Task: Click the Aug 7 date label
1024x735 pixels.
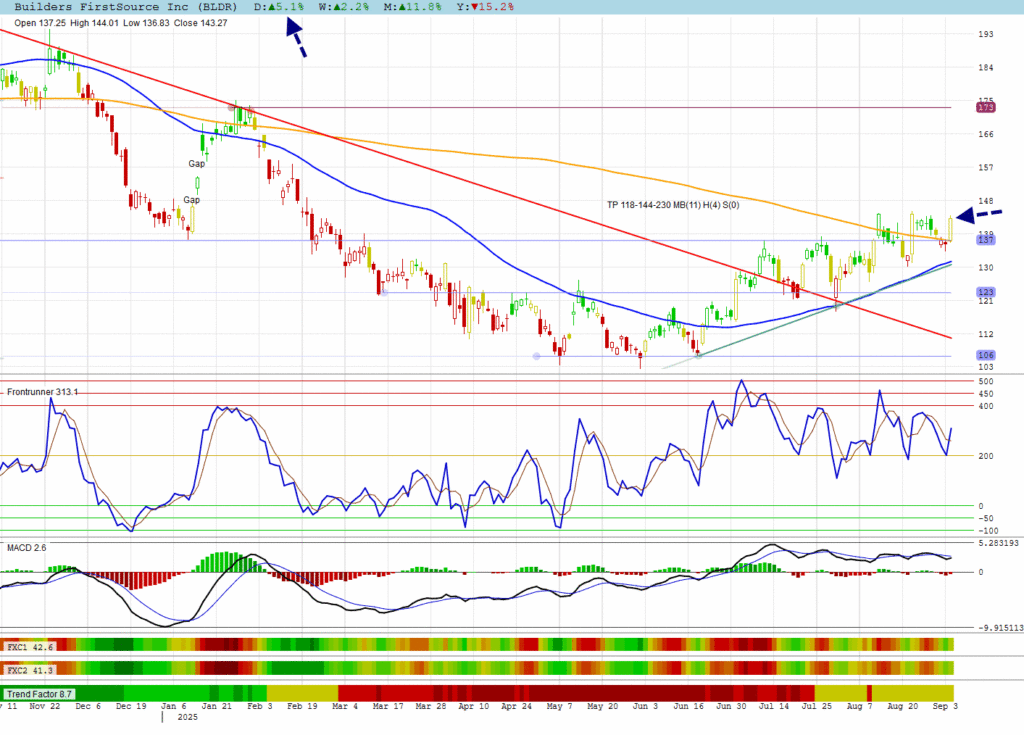Action: [x=859, y=706]
